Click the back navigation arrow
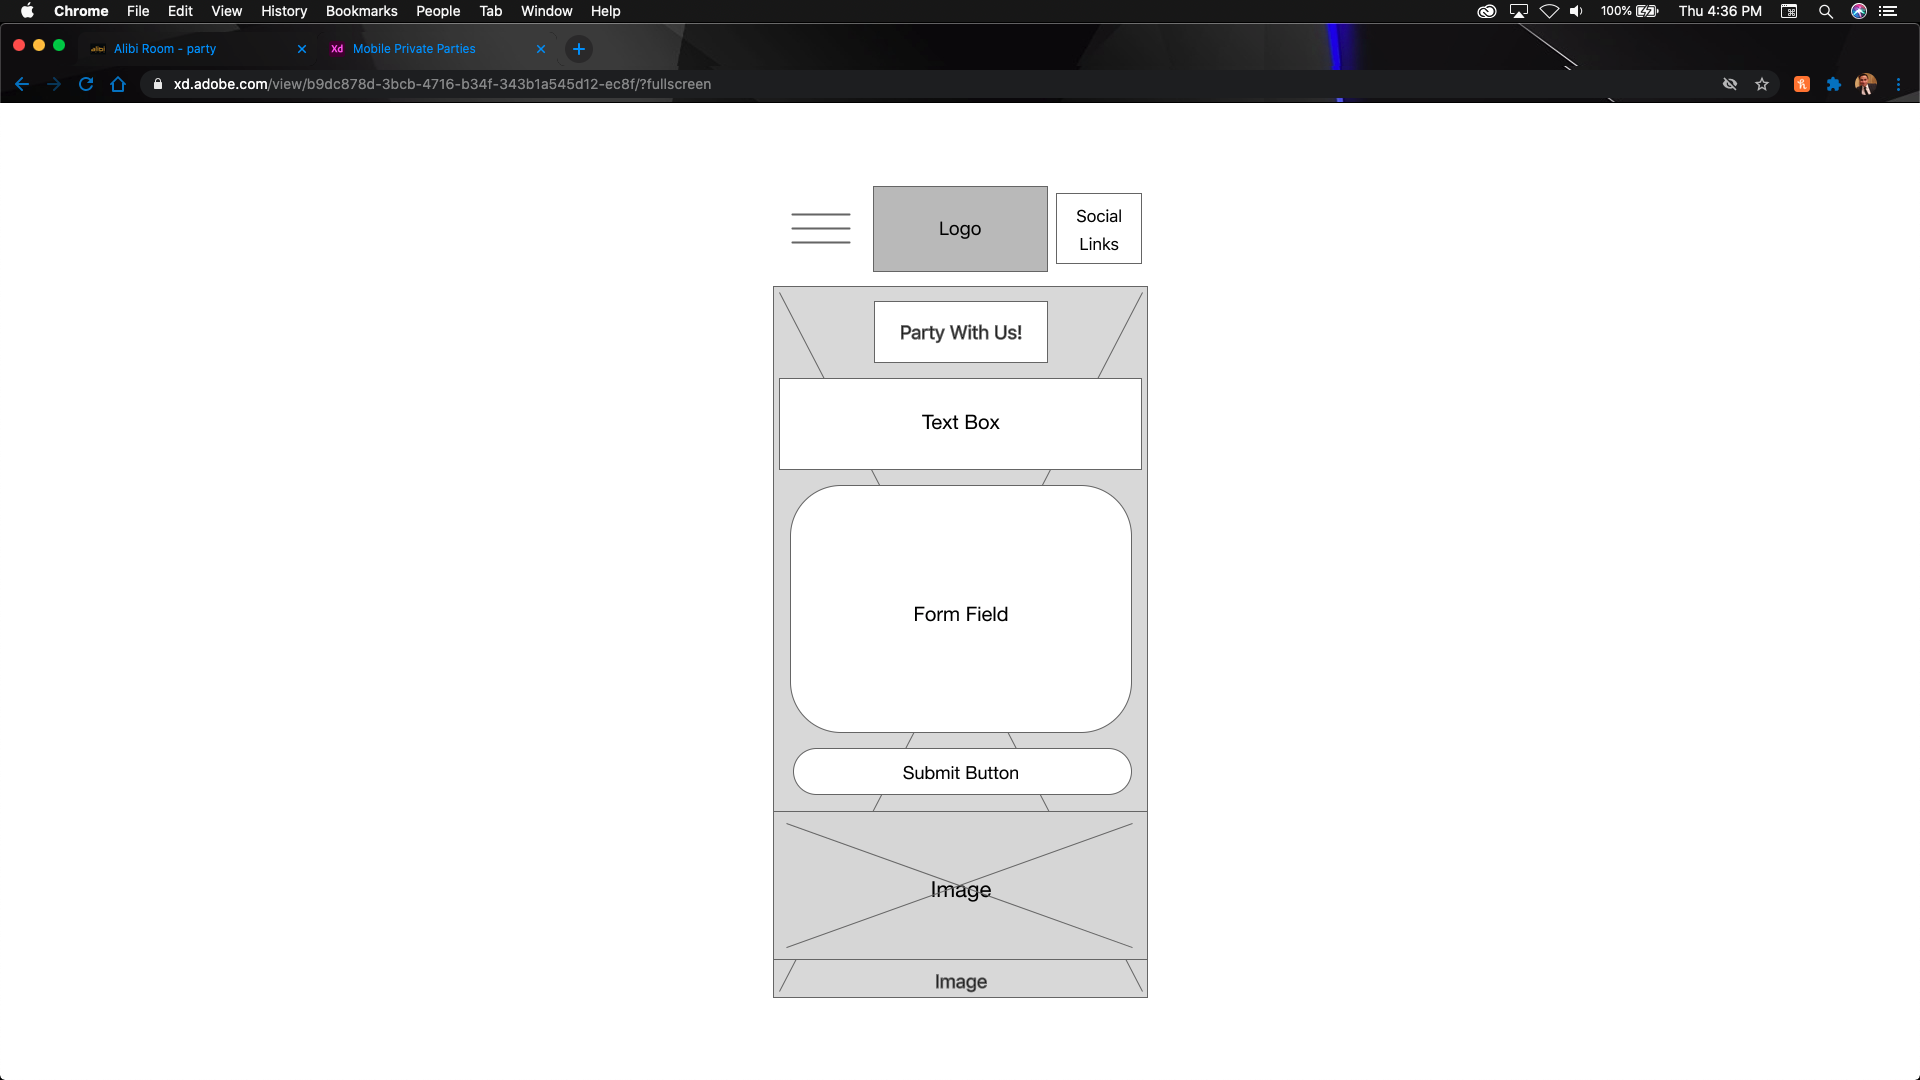The image size is (1920, 1080). click(x=22, y=84)
